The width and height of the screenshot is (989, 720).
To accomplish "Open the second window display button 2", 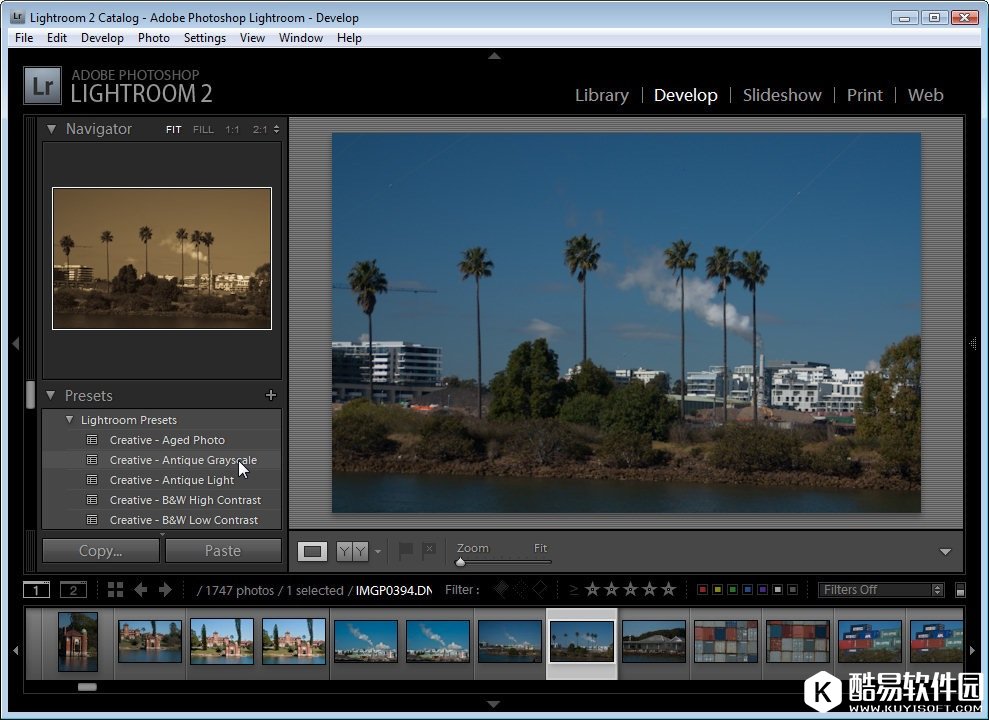I will pyautogui.click(x=73, y=590).
